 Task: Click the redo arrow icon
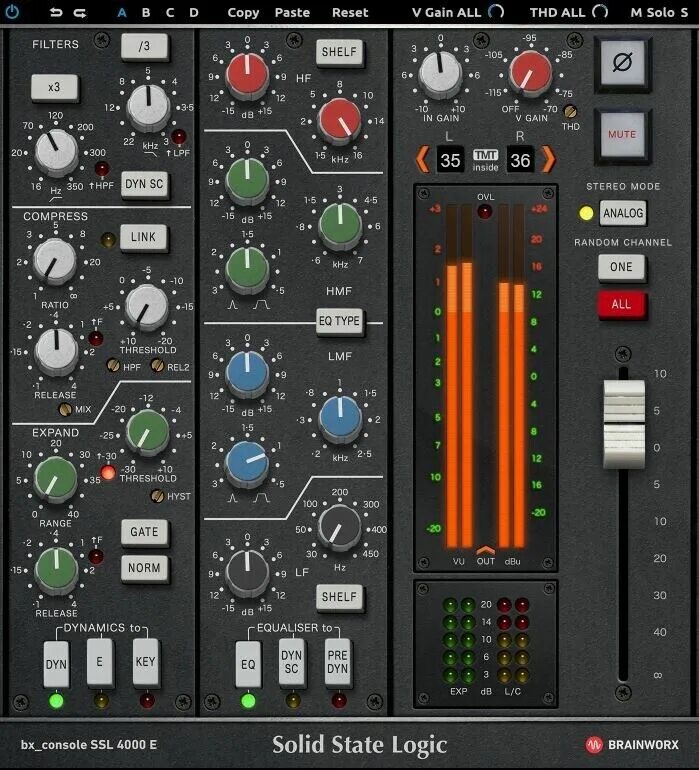[x=80, y=12]
